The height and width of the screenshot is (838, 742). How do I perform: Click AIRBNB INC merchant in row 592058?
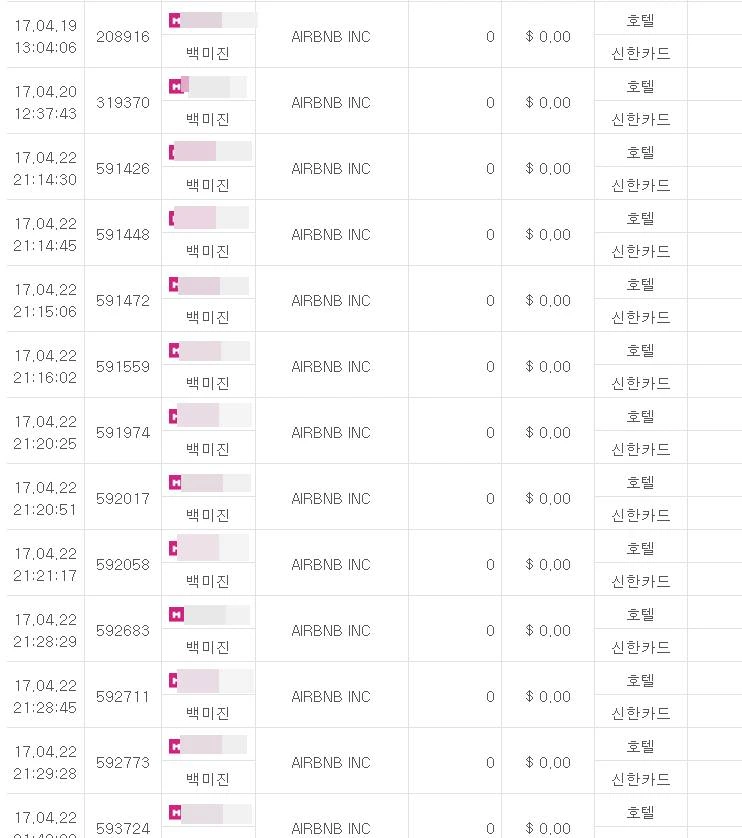(330, 565)
